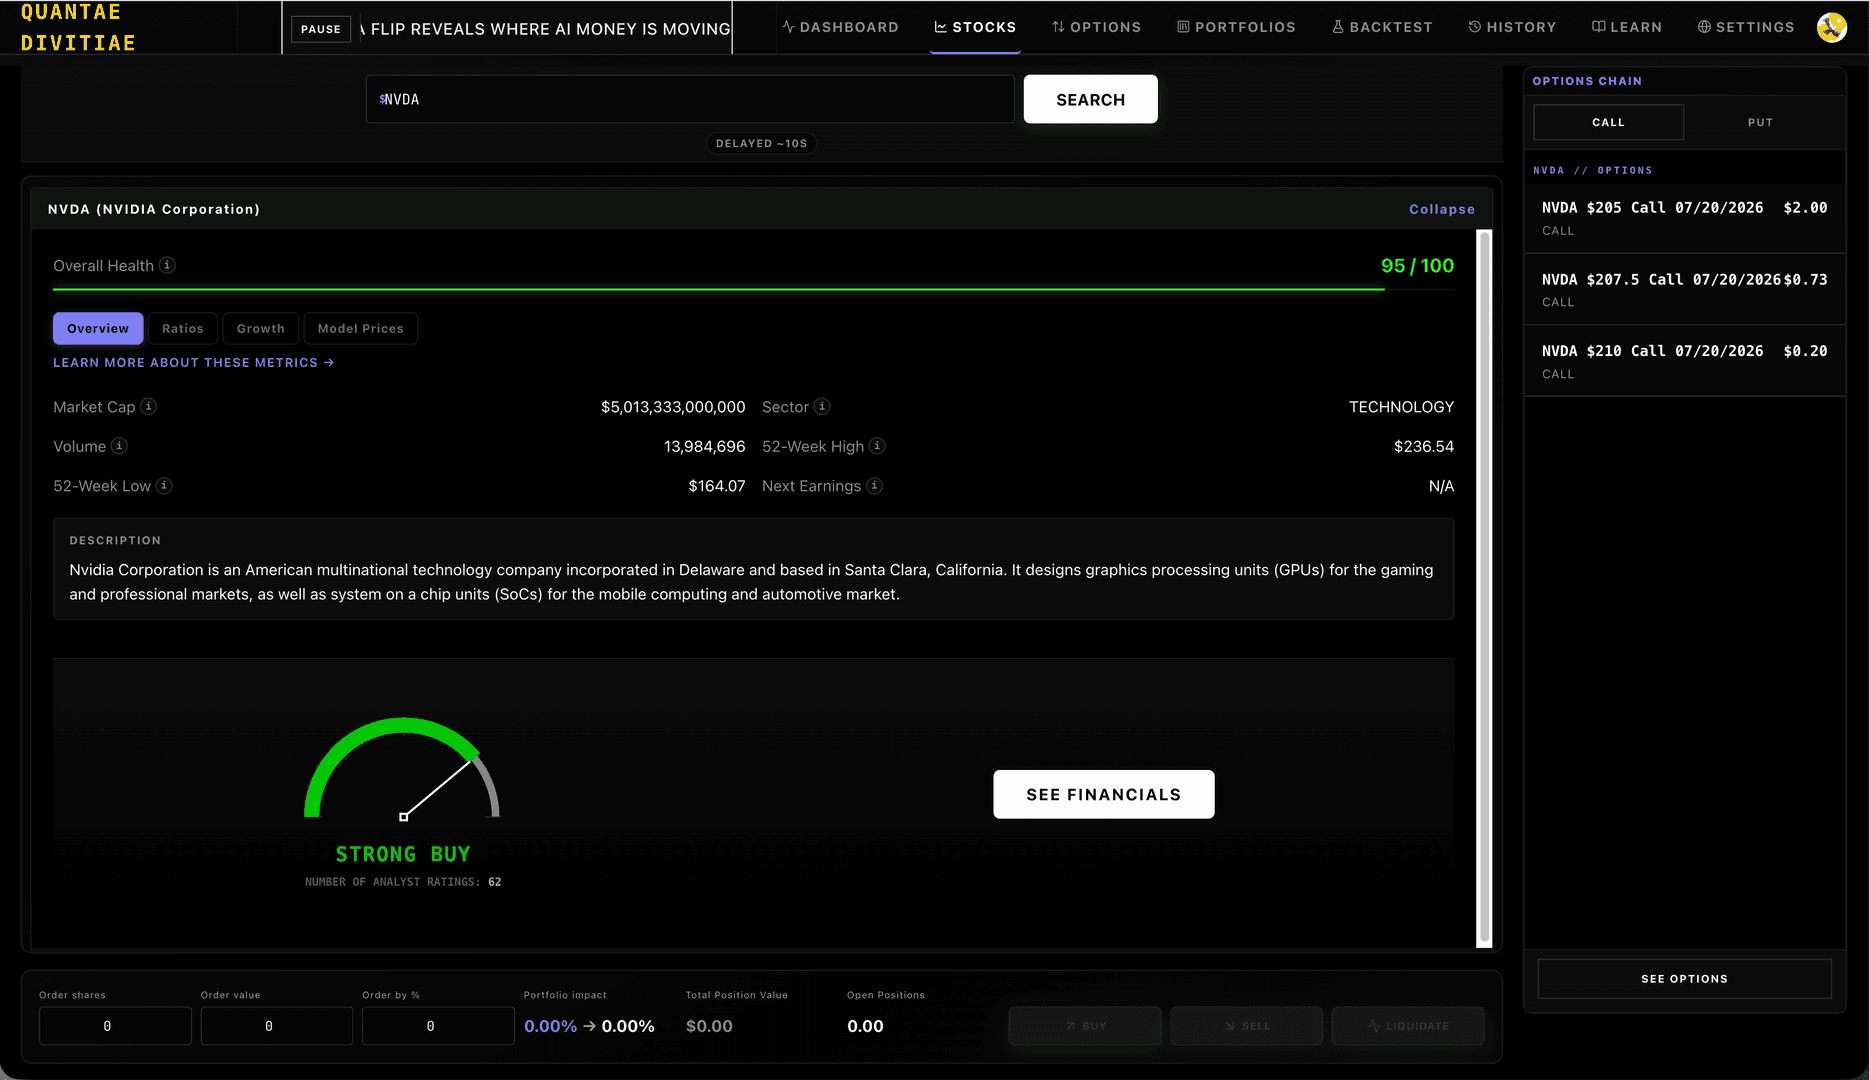1869x1080 pixels.
Task: Click the Next Earnings info icon
Action: [x=874, y=485]
